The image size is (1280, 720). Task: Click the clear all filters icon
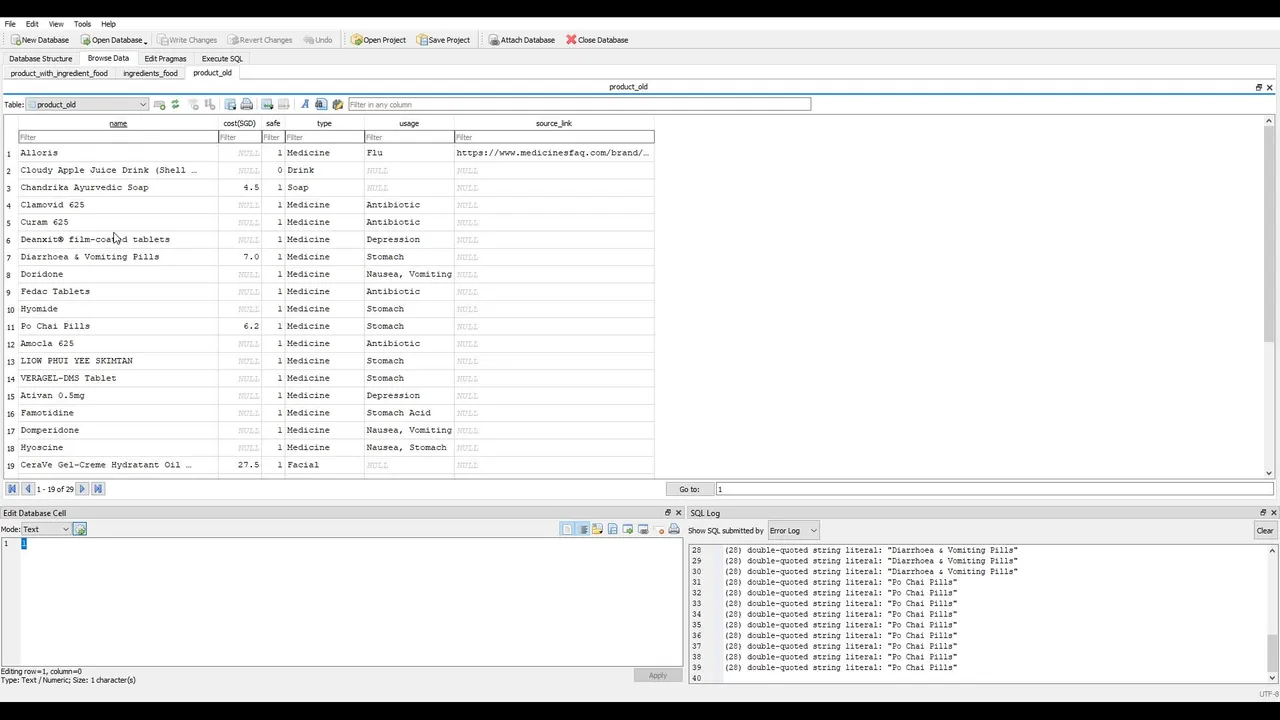[194, 104]
